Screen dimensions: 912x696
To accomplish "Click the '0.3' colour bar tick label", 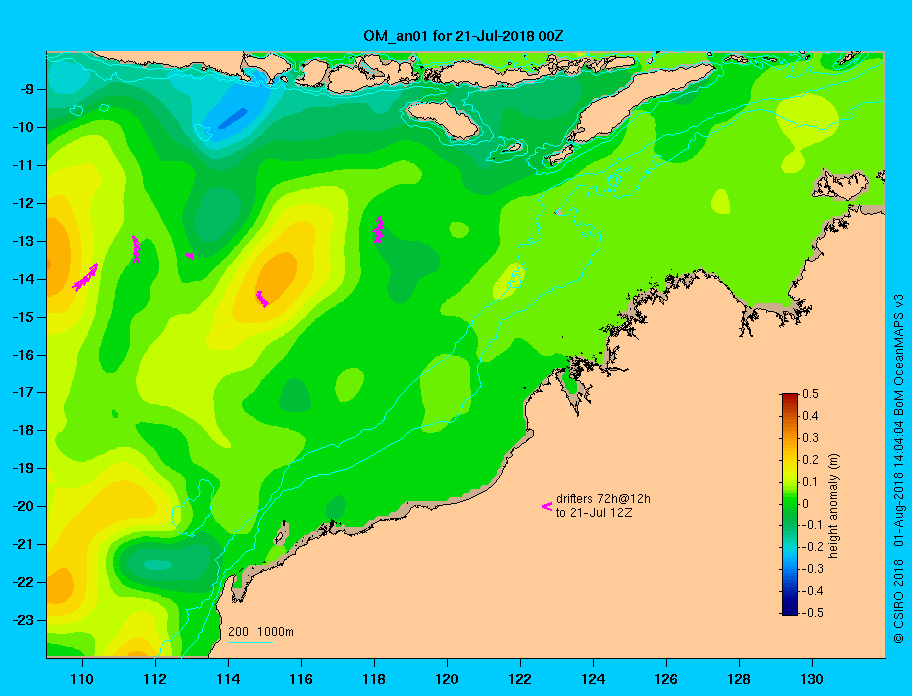I will [x=810, y=438].
